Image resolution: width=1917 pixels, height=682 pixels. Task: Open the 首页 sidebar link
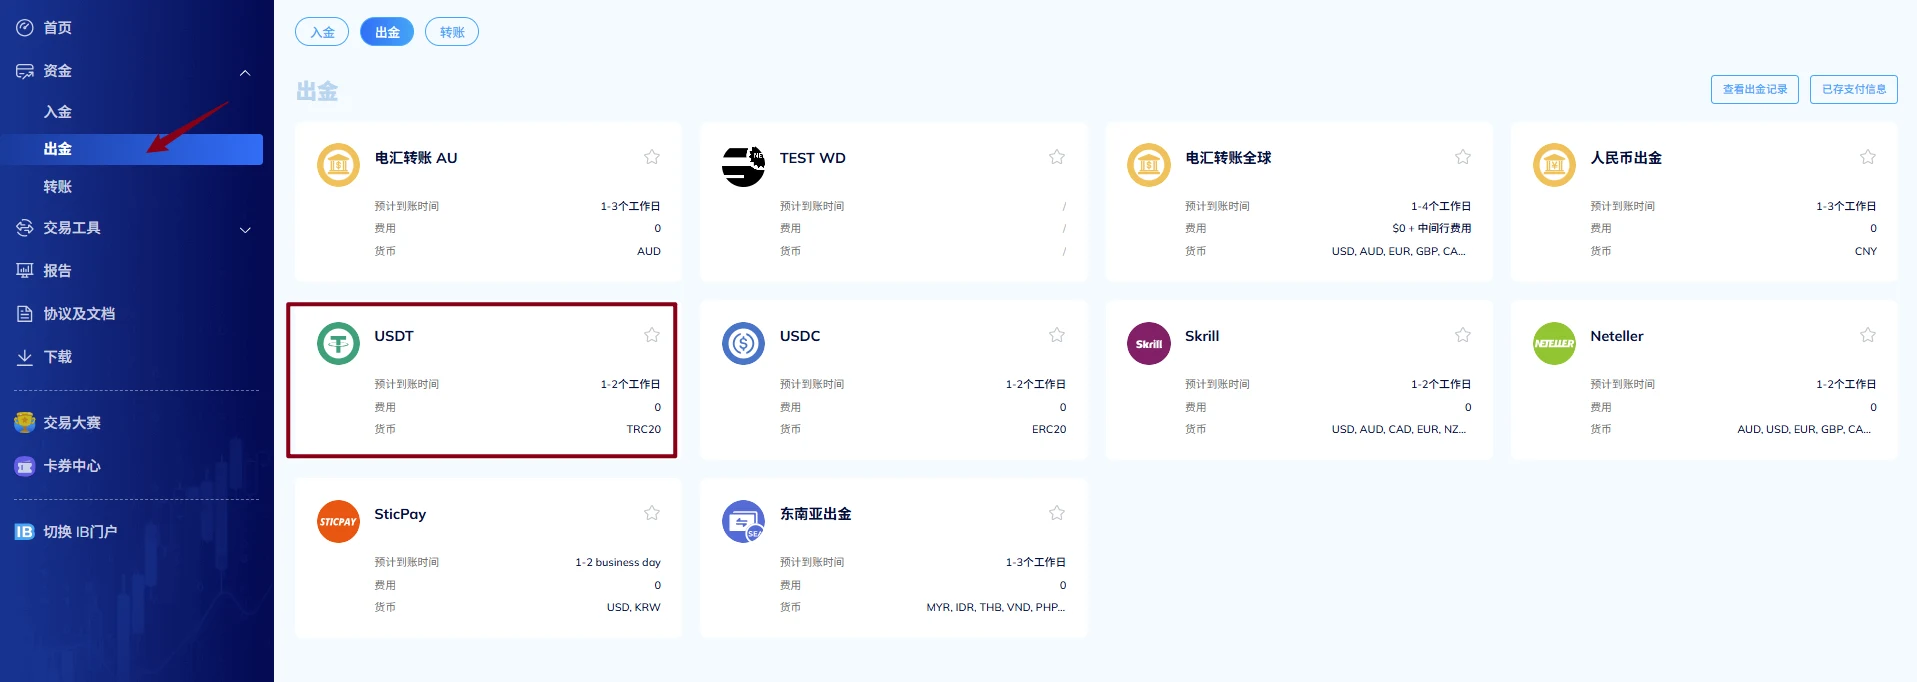(x=58, y=28)
